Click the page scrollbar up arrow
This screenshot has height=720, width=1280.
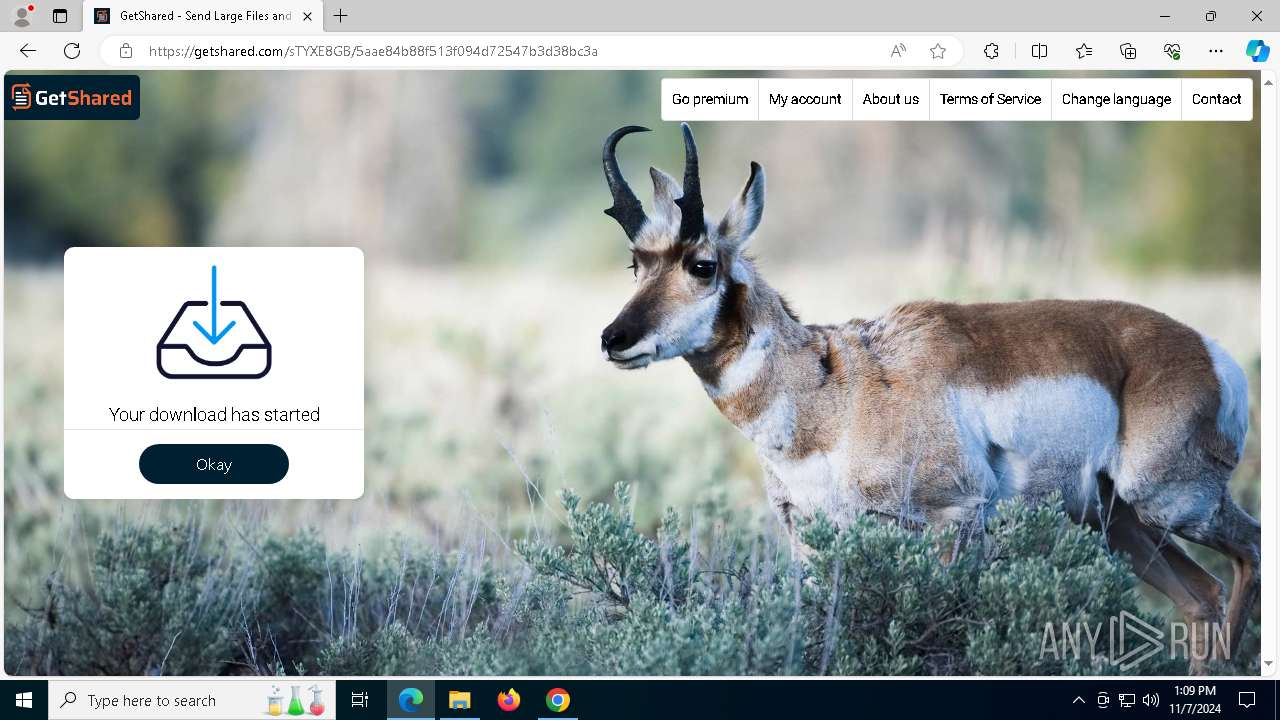click(x=1268, y=81)
